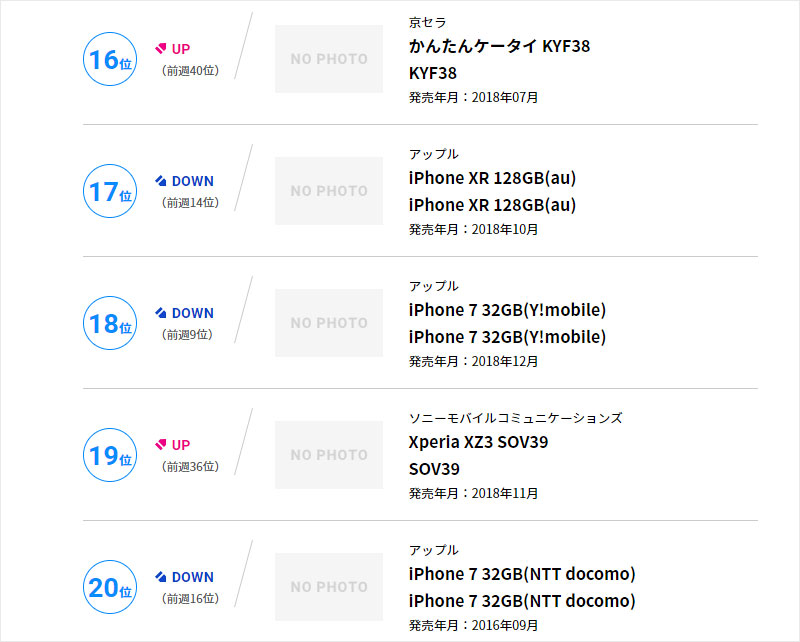Click the ソニーモバイルコミュニケーションズ maker name

515,418
